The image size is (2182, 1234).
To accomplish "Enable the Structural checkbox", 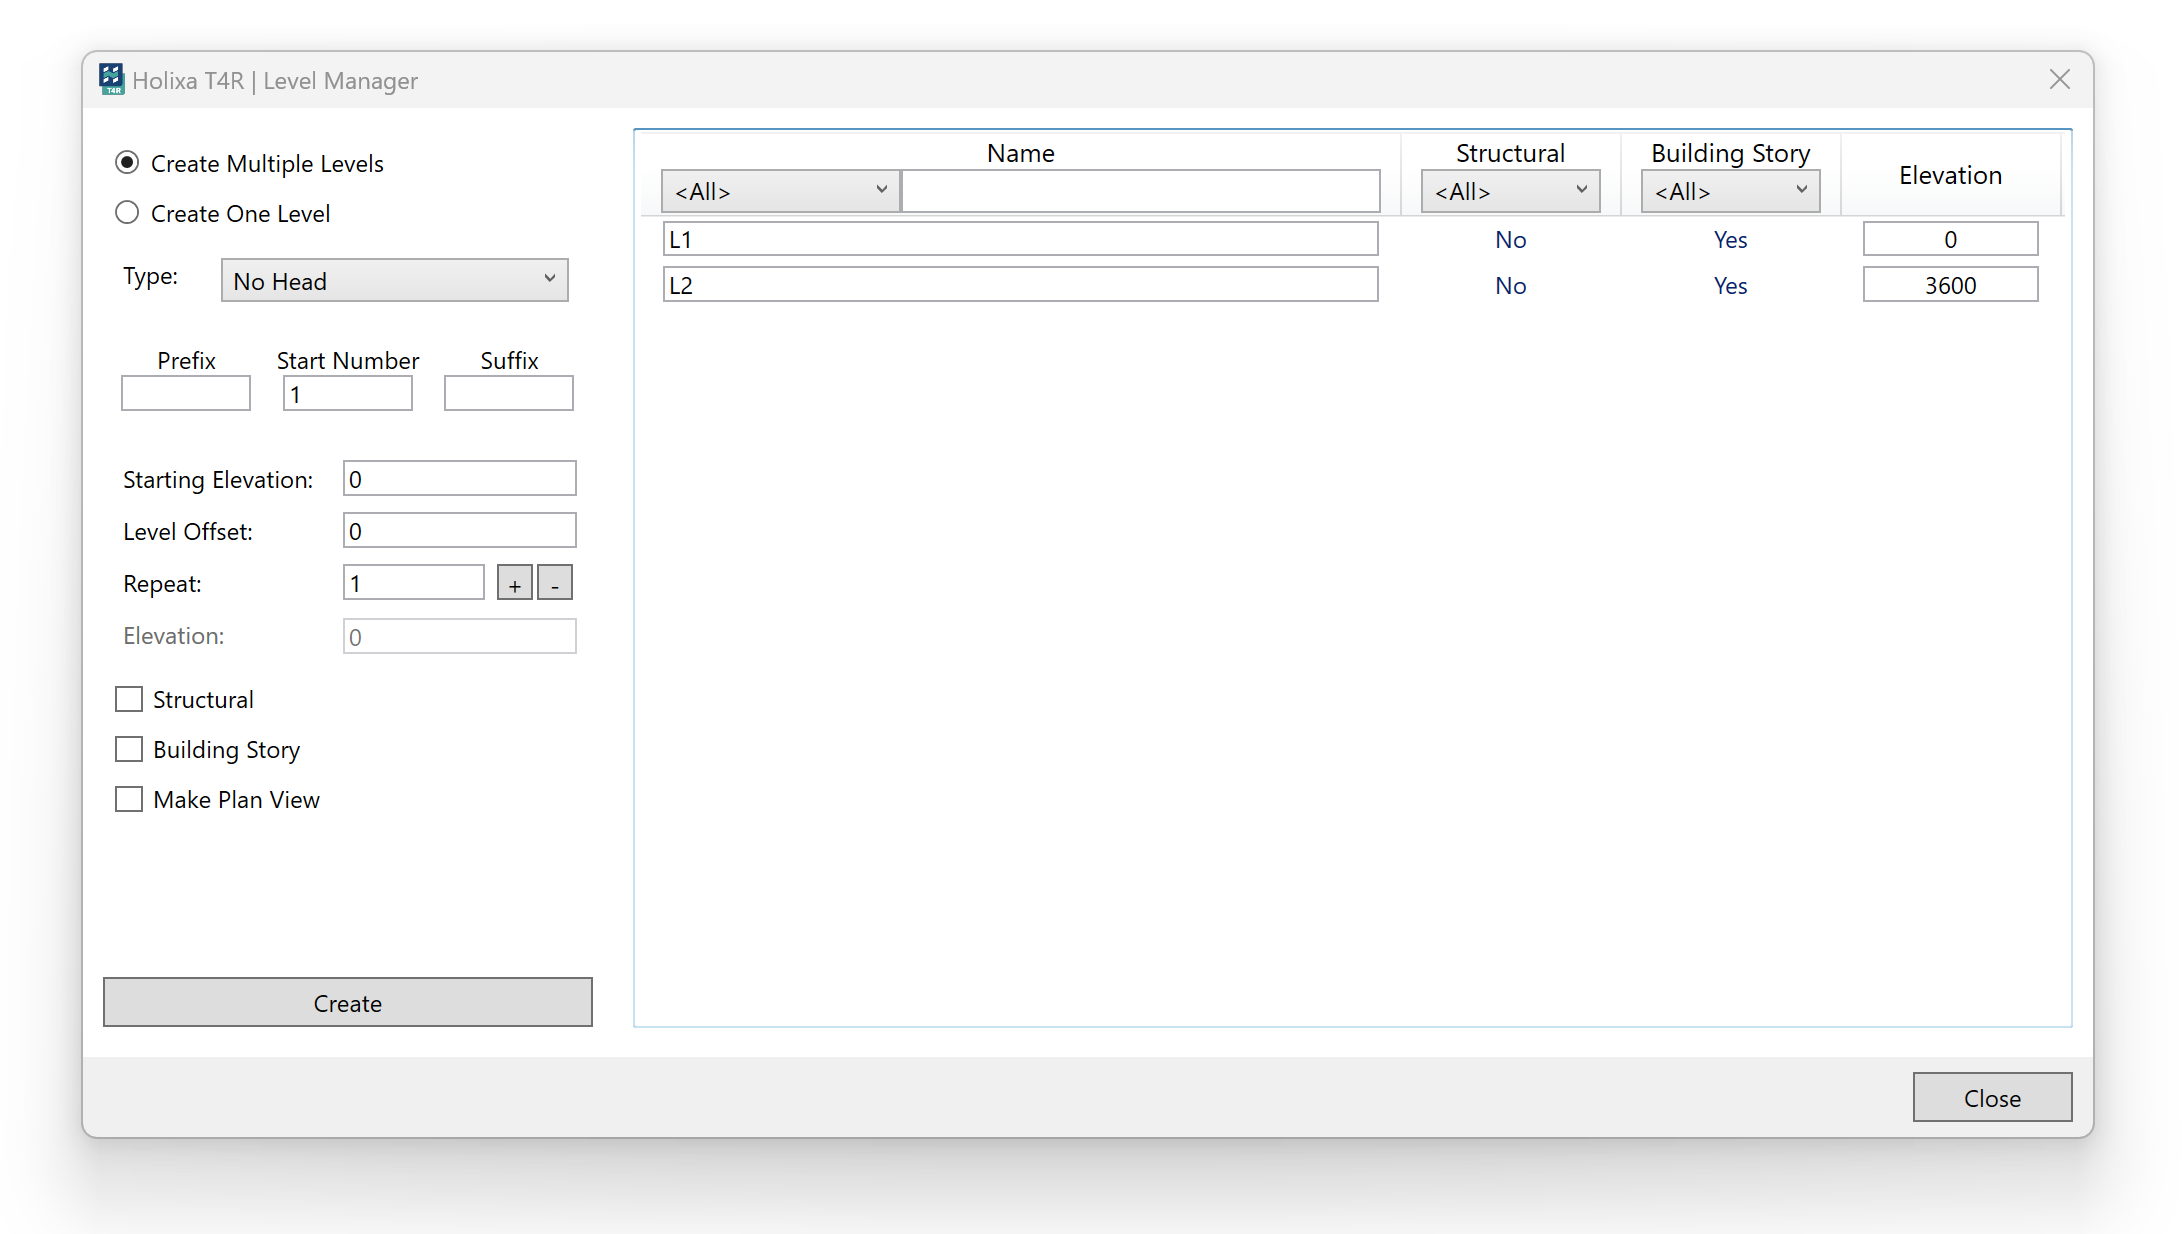I will click(x=129, y=699).
